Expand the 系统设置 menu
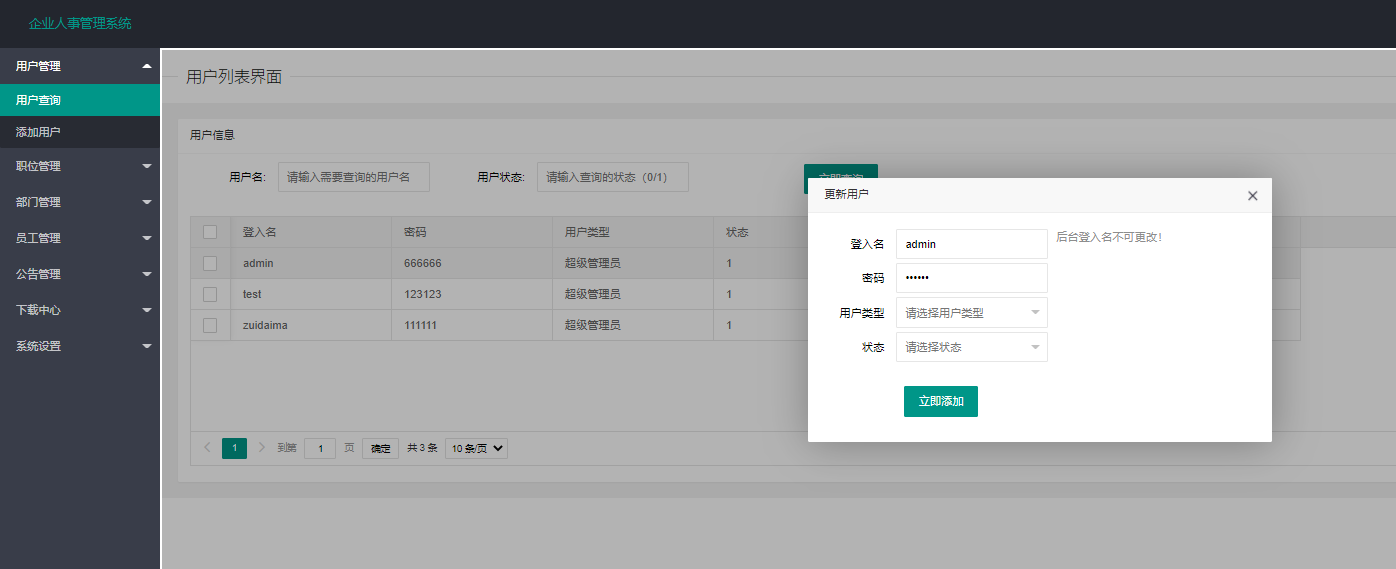 (x=80, y=346)
